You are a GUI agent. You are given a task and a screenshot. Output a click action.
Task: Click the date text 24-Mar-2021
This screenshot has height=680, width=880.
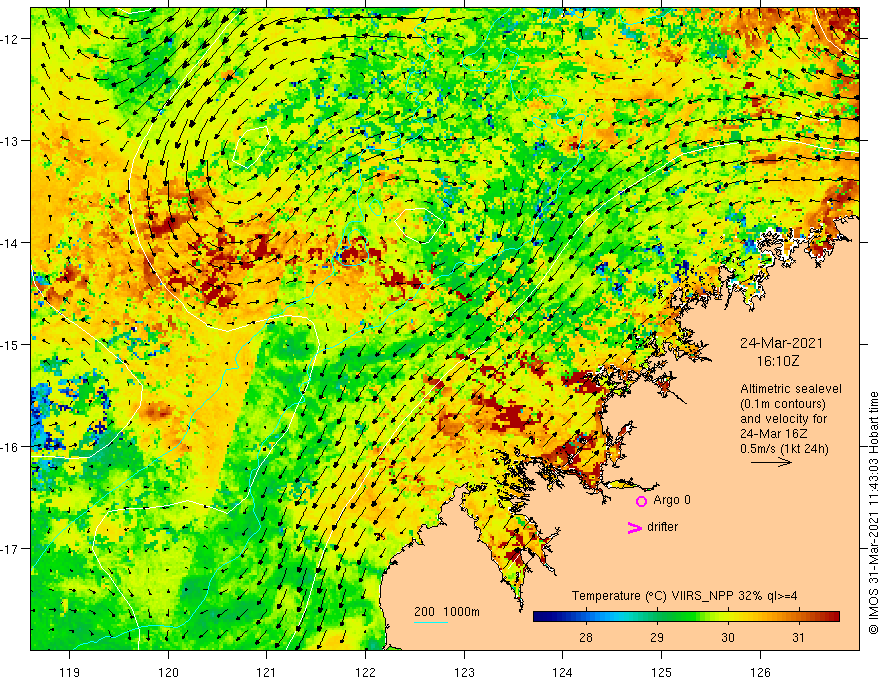[x=781, y=343]
